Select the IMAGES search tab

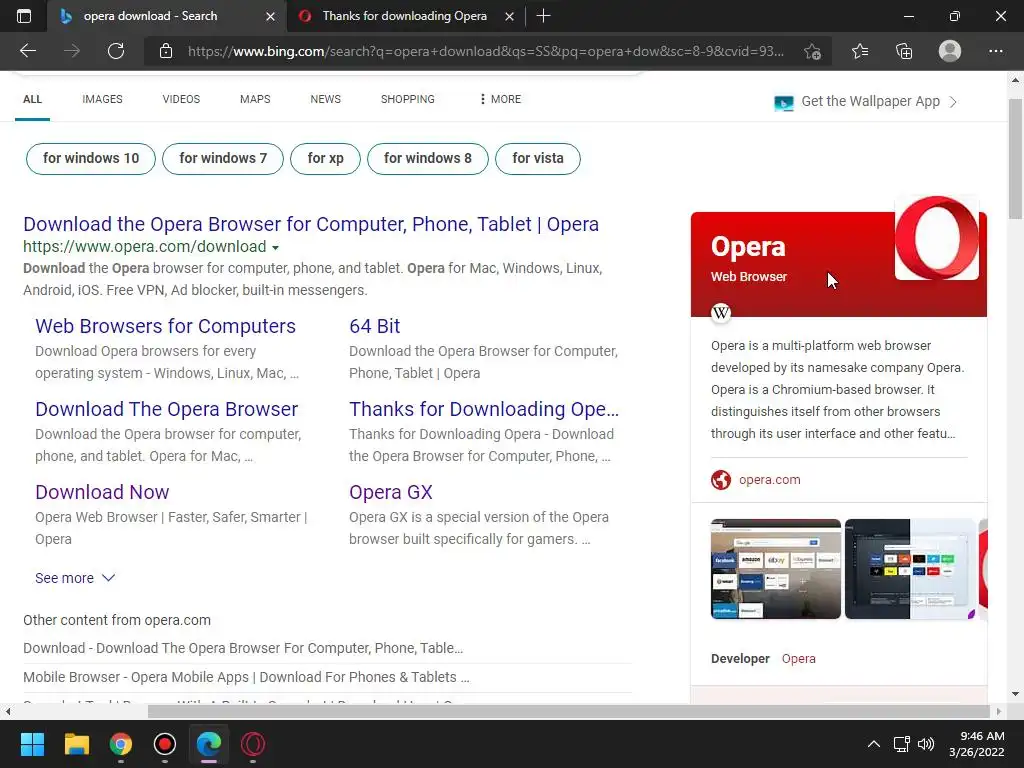103,99
